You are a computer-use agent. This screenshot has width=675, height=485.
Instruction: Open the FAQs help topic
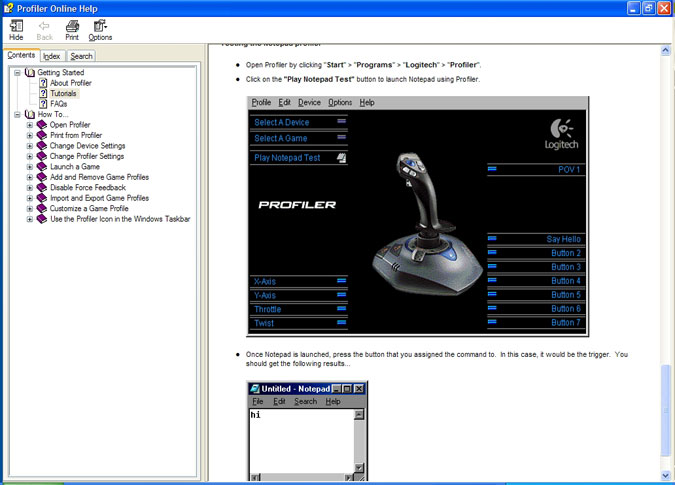(x=59, y=104)
